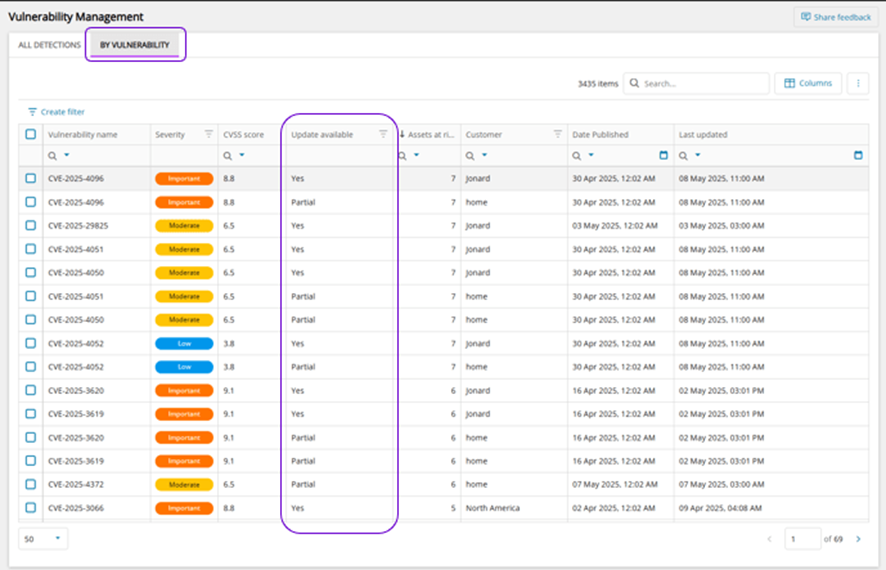Click Moderate badge in CVE-2025-29825 row
This screenshot has width=886, height=570.
[184, 225]
